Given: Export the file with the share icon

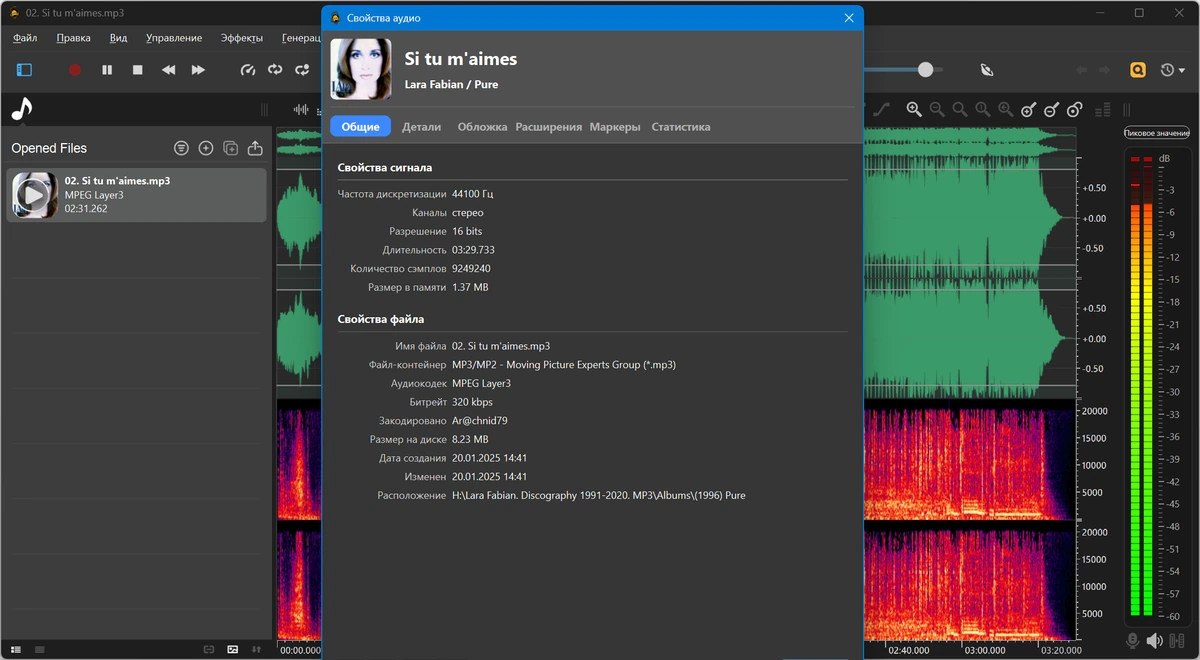Looking at the screenshot, I should 255,148.
